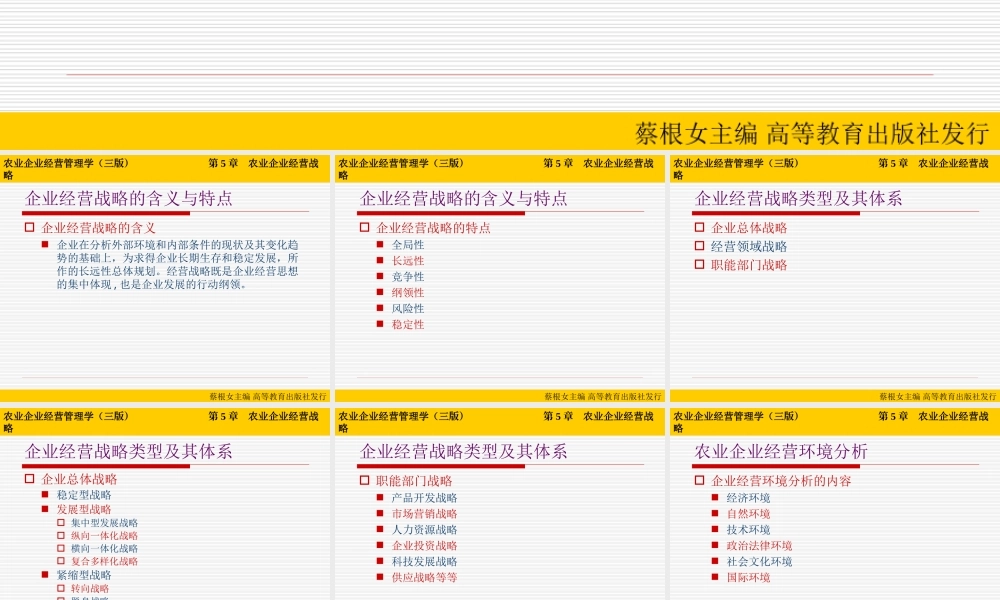Check the hollow square before 企业总体战略
Screen dimensions: 1000x600
coord(29,480)
